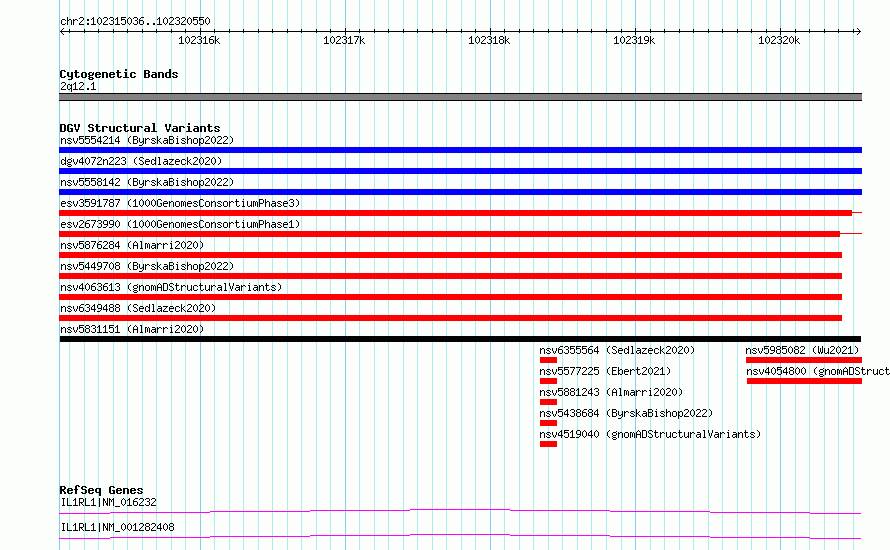
Task: Click the IL1RL1|NM_016232 gene label
Action: 108,502
